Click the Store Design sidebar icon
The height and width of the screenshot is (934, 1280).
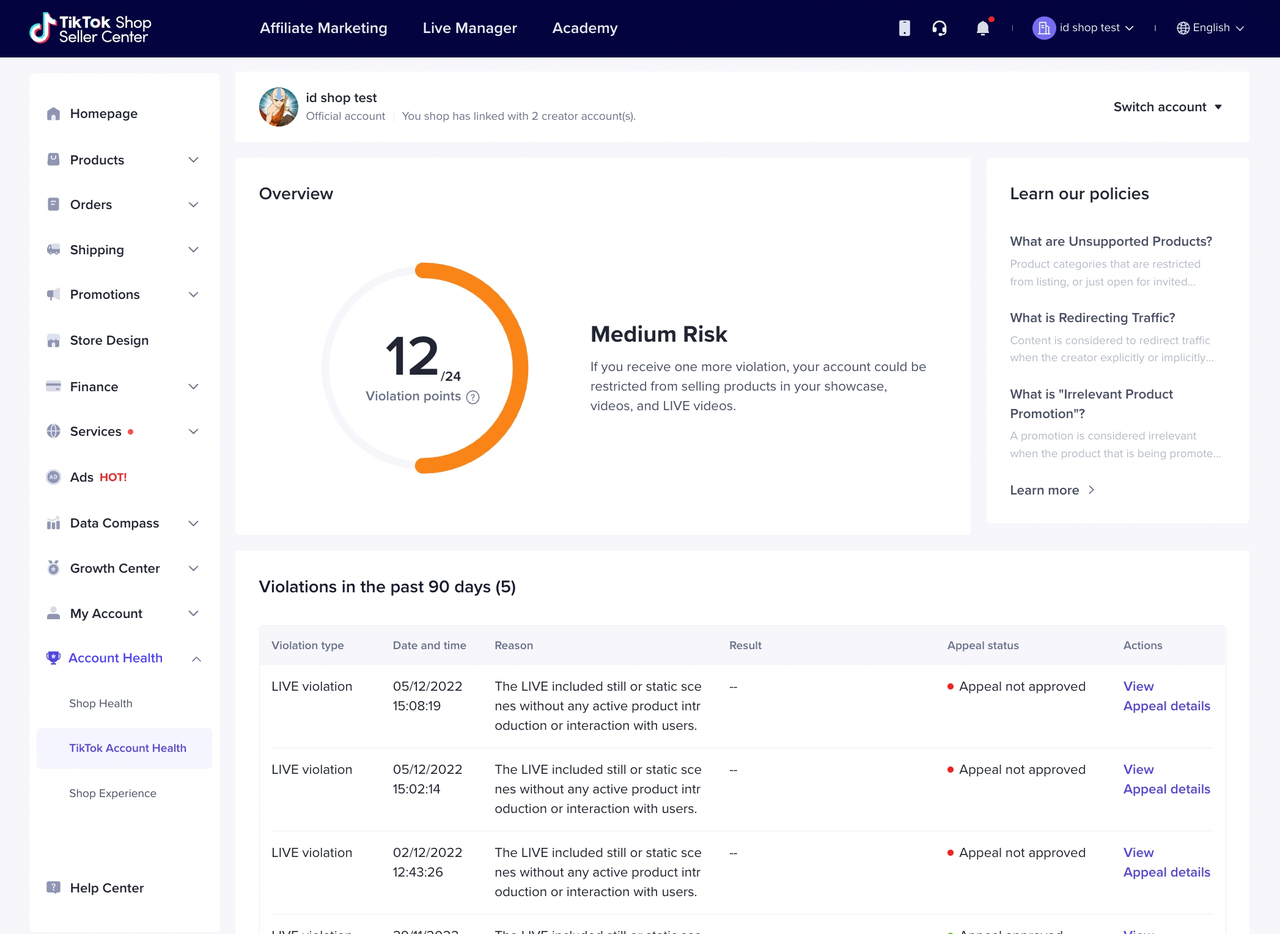(54, 341)
